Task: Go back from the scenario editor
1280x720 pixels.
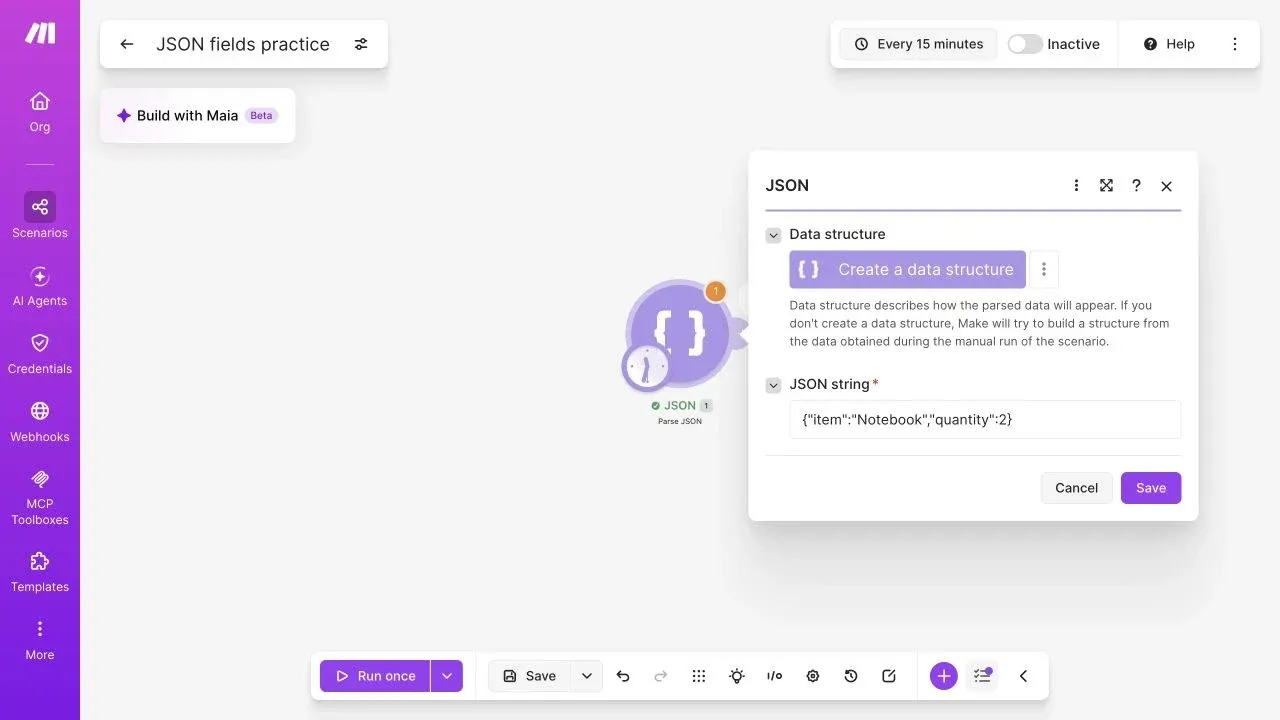Action: 126,44
